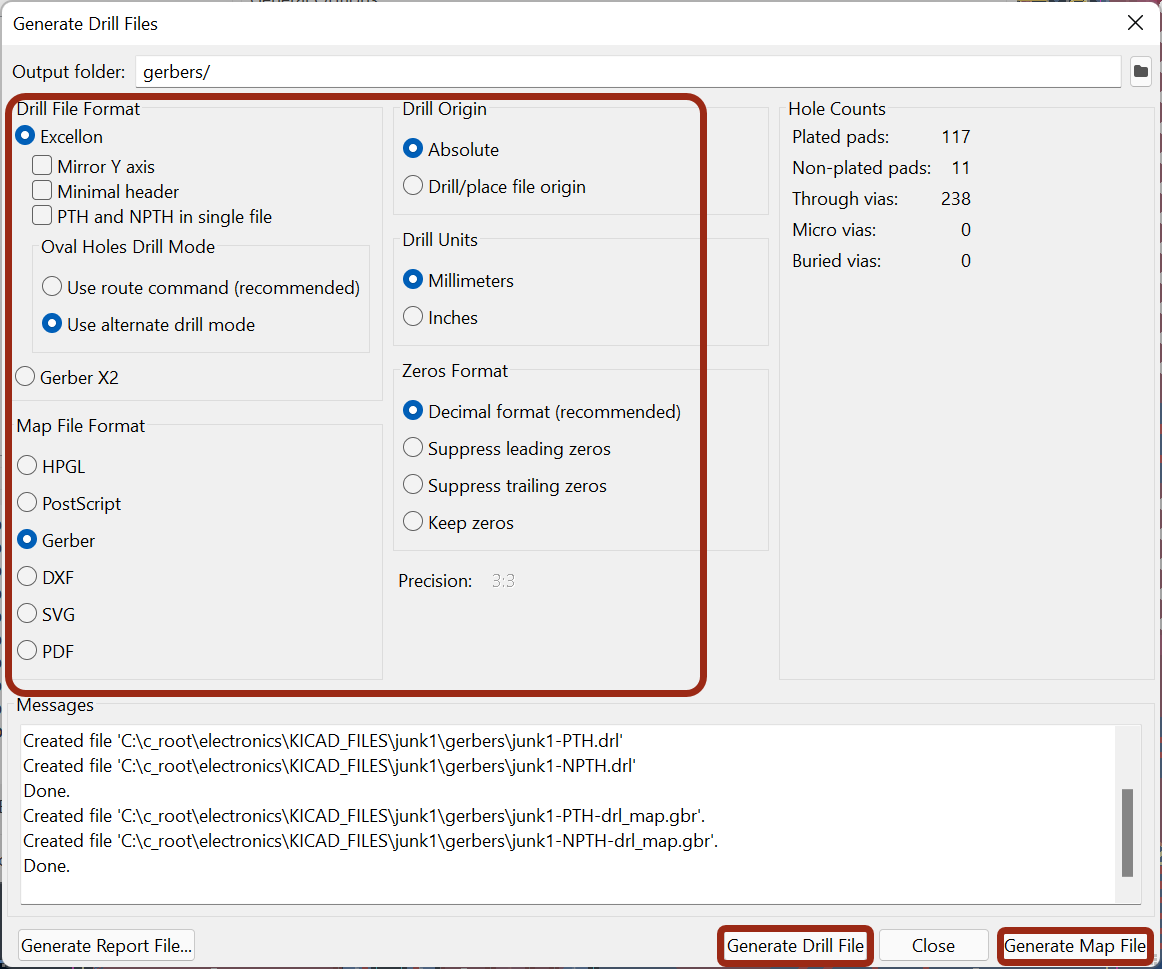Select PDF as map format

pyautogui.click(x=28, y=651)
